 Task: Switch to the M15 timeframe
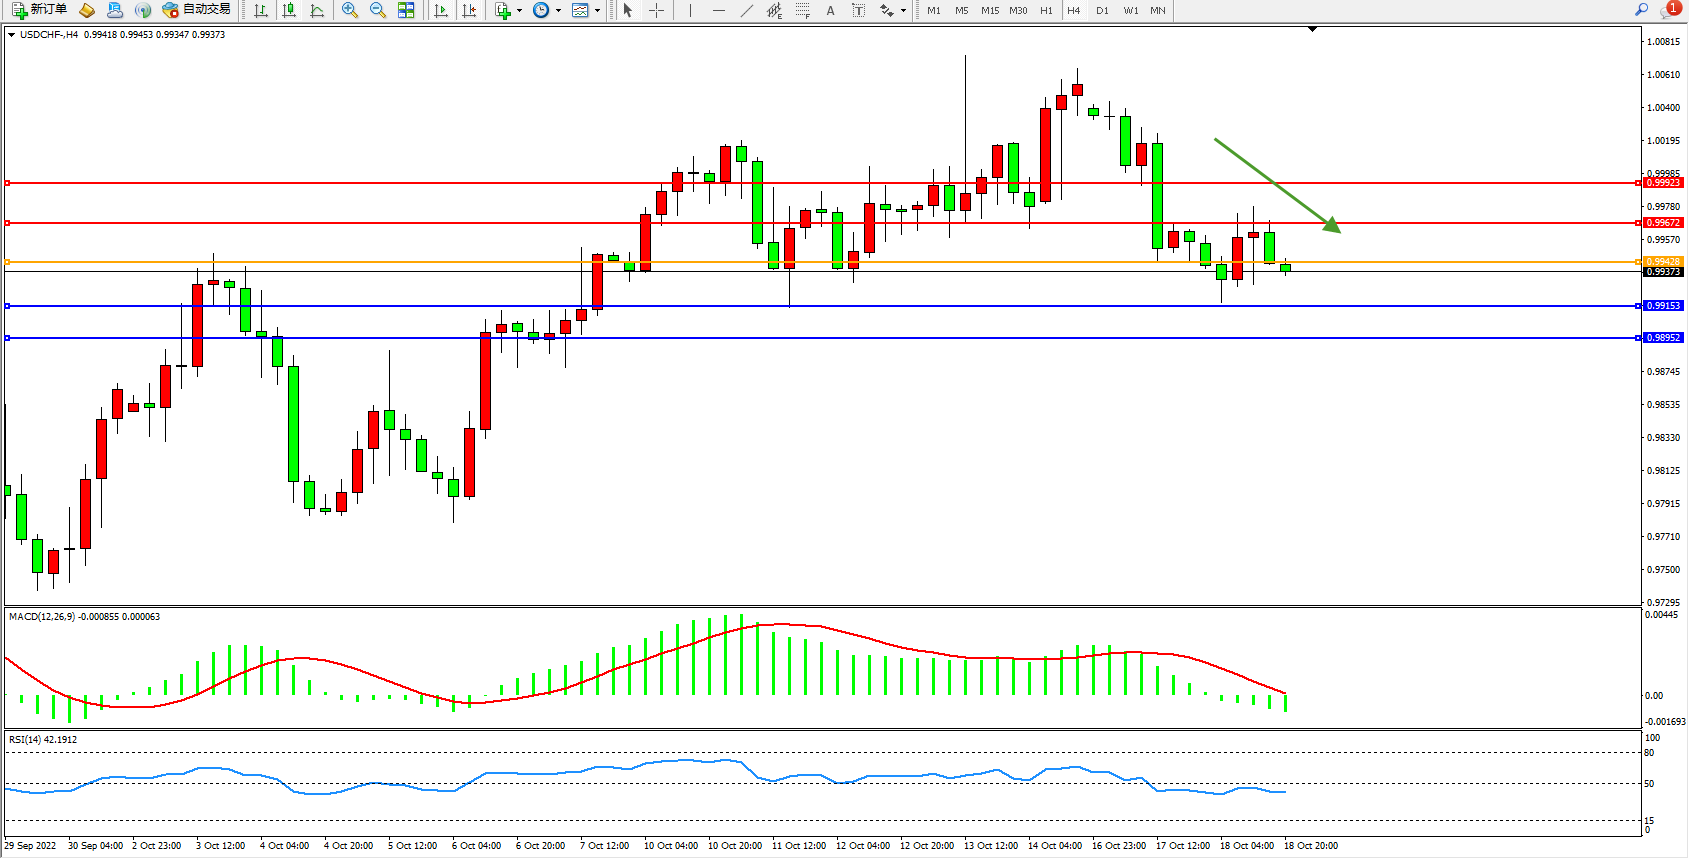989,10
